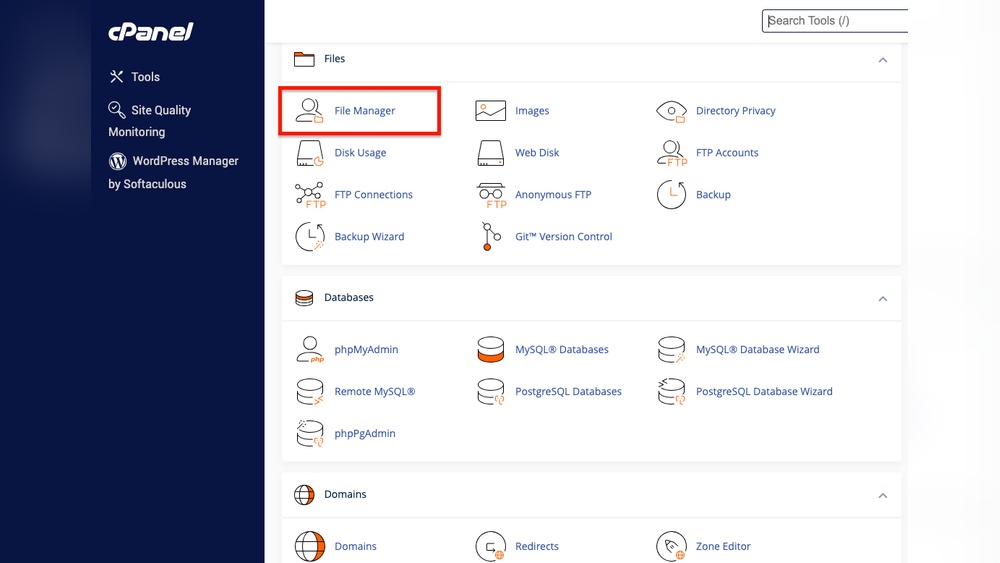
Task: Click the cPanel logo
Action: [151, 32]
